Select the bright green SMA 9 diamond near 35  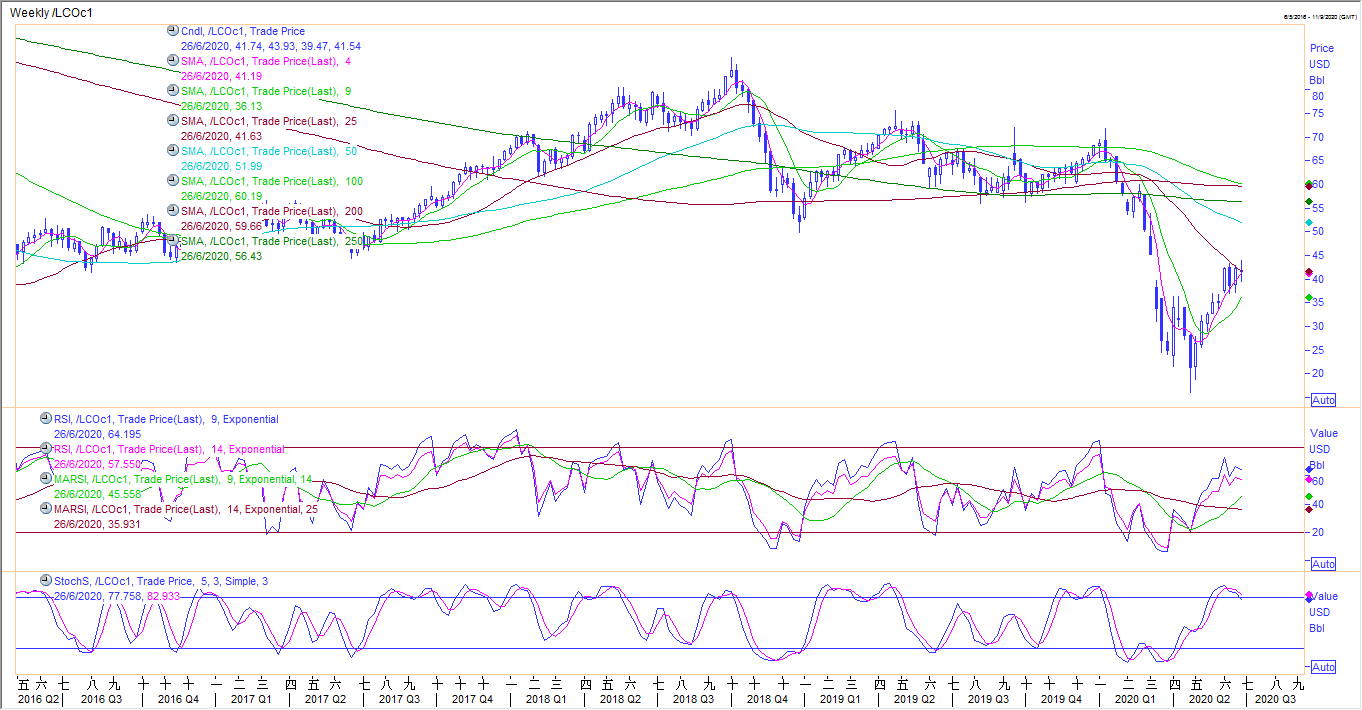[1309, 298]
